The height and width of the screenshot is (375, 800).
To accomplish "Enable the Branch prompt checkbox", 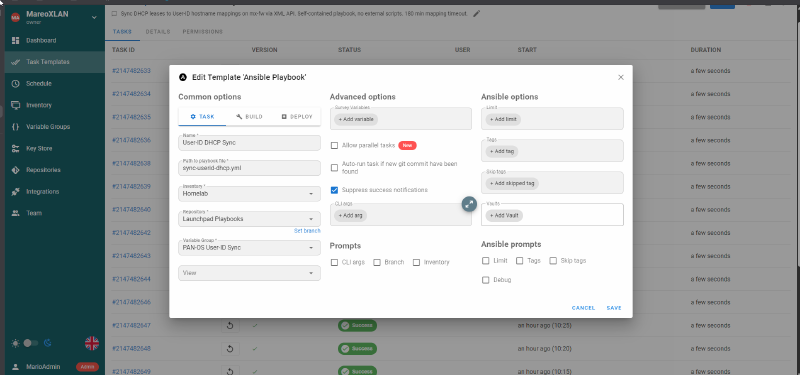I will click(x=377, y=262).
